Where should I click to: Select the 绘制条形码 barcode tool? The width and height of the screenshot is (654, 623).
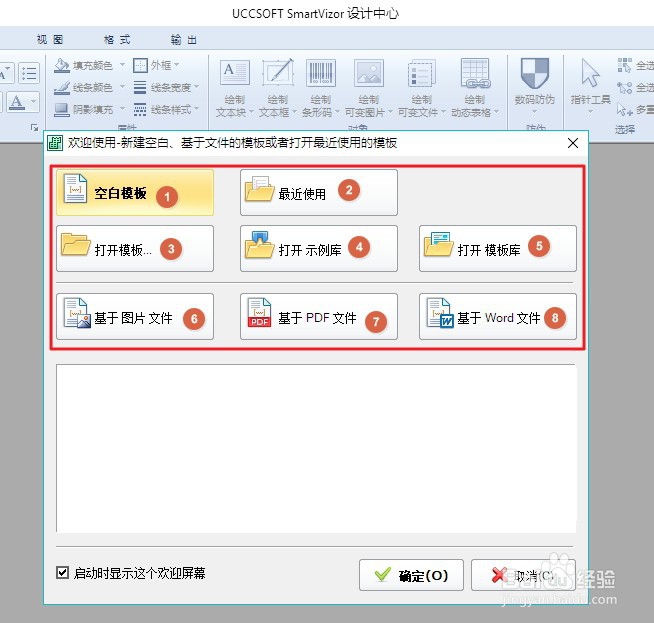320,88
